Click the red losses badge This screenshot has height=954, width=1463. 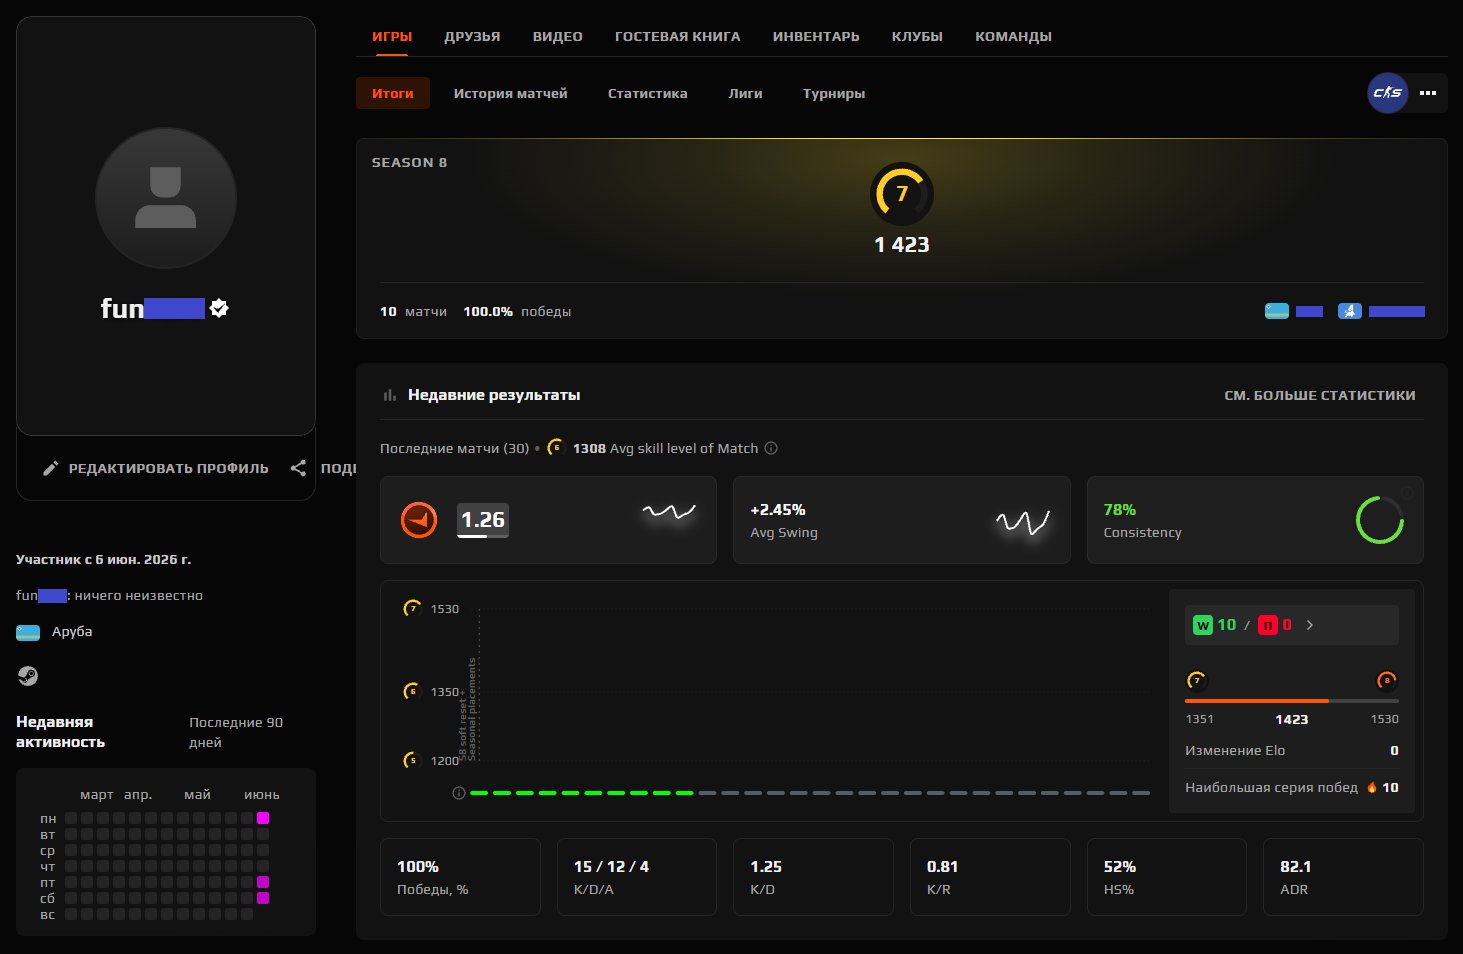tap(1268, 625)
